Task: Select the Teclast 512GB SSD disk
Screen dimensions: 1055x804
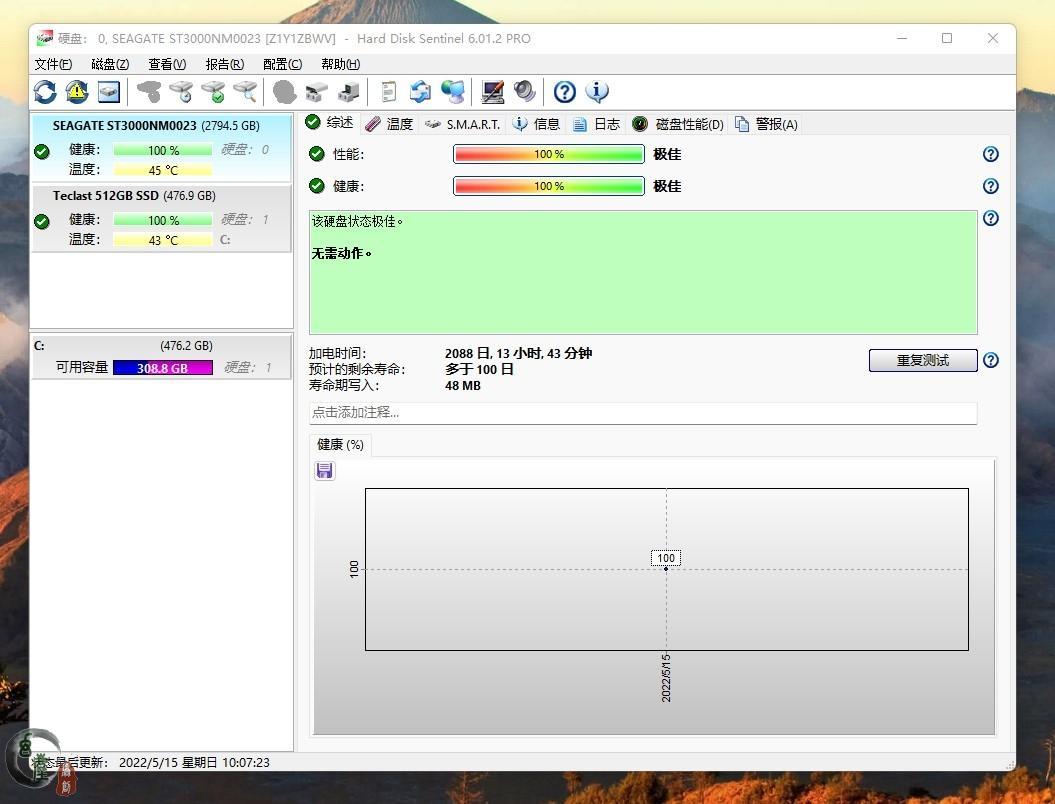Action: [x=134, y=196]
